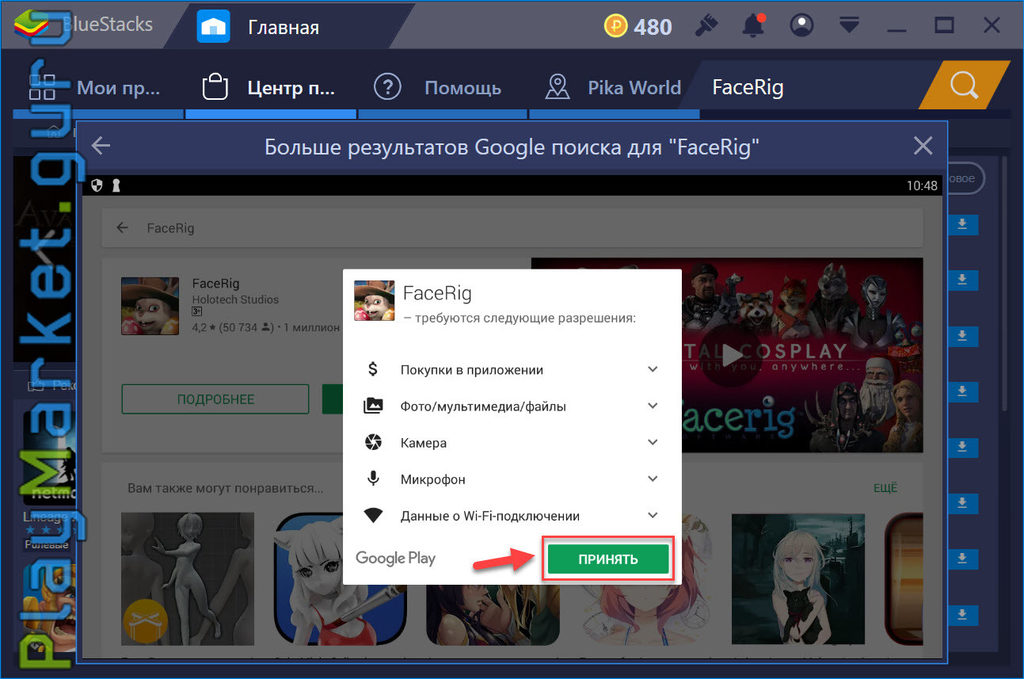1024x679 pixels.
Task: Click the shield icon in Android status bar
Action: (97, 185)
